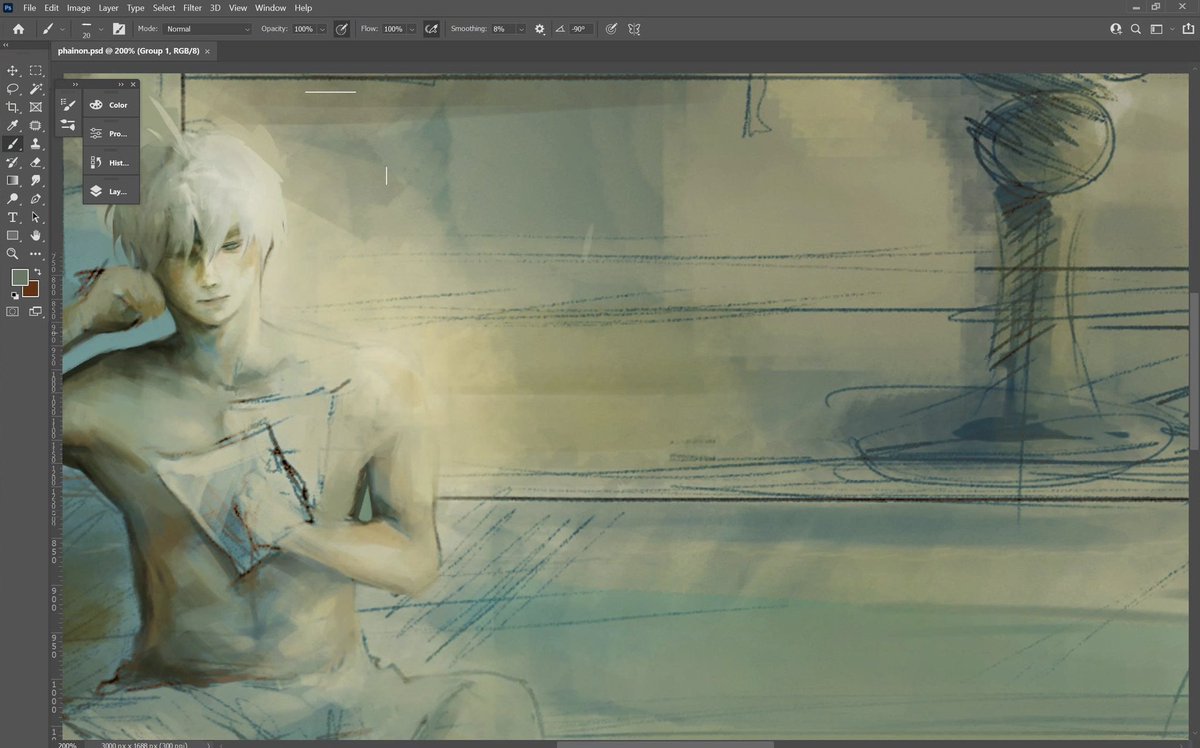Viewport: 1200px width, 748px height.
Task: Select the History Brush tool
Action: (x=13, y=162)
